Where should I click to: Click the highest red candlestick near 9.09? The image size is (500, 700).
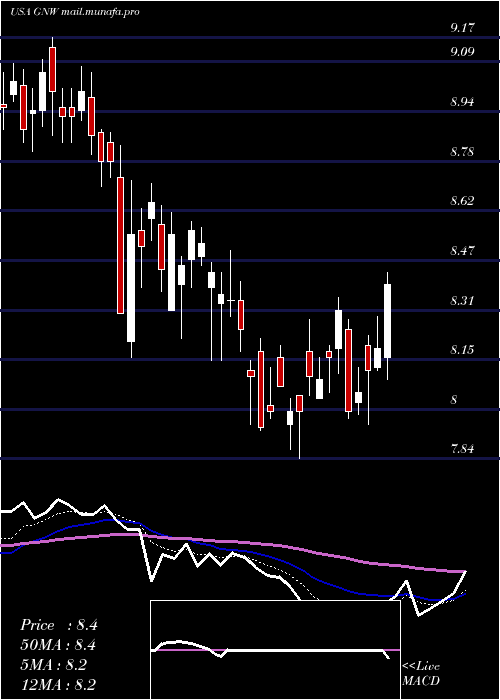click(x=53, y=69)
